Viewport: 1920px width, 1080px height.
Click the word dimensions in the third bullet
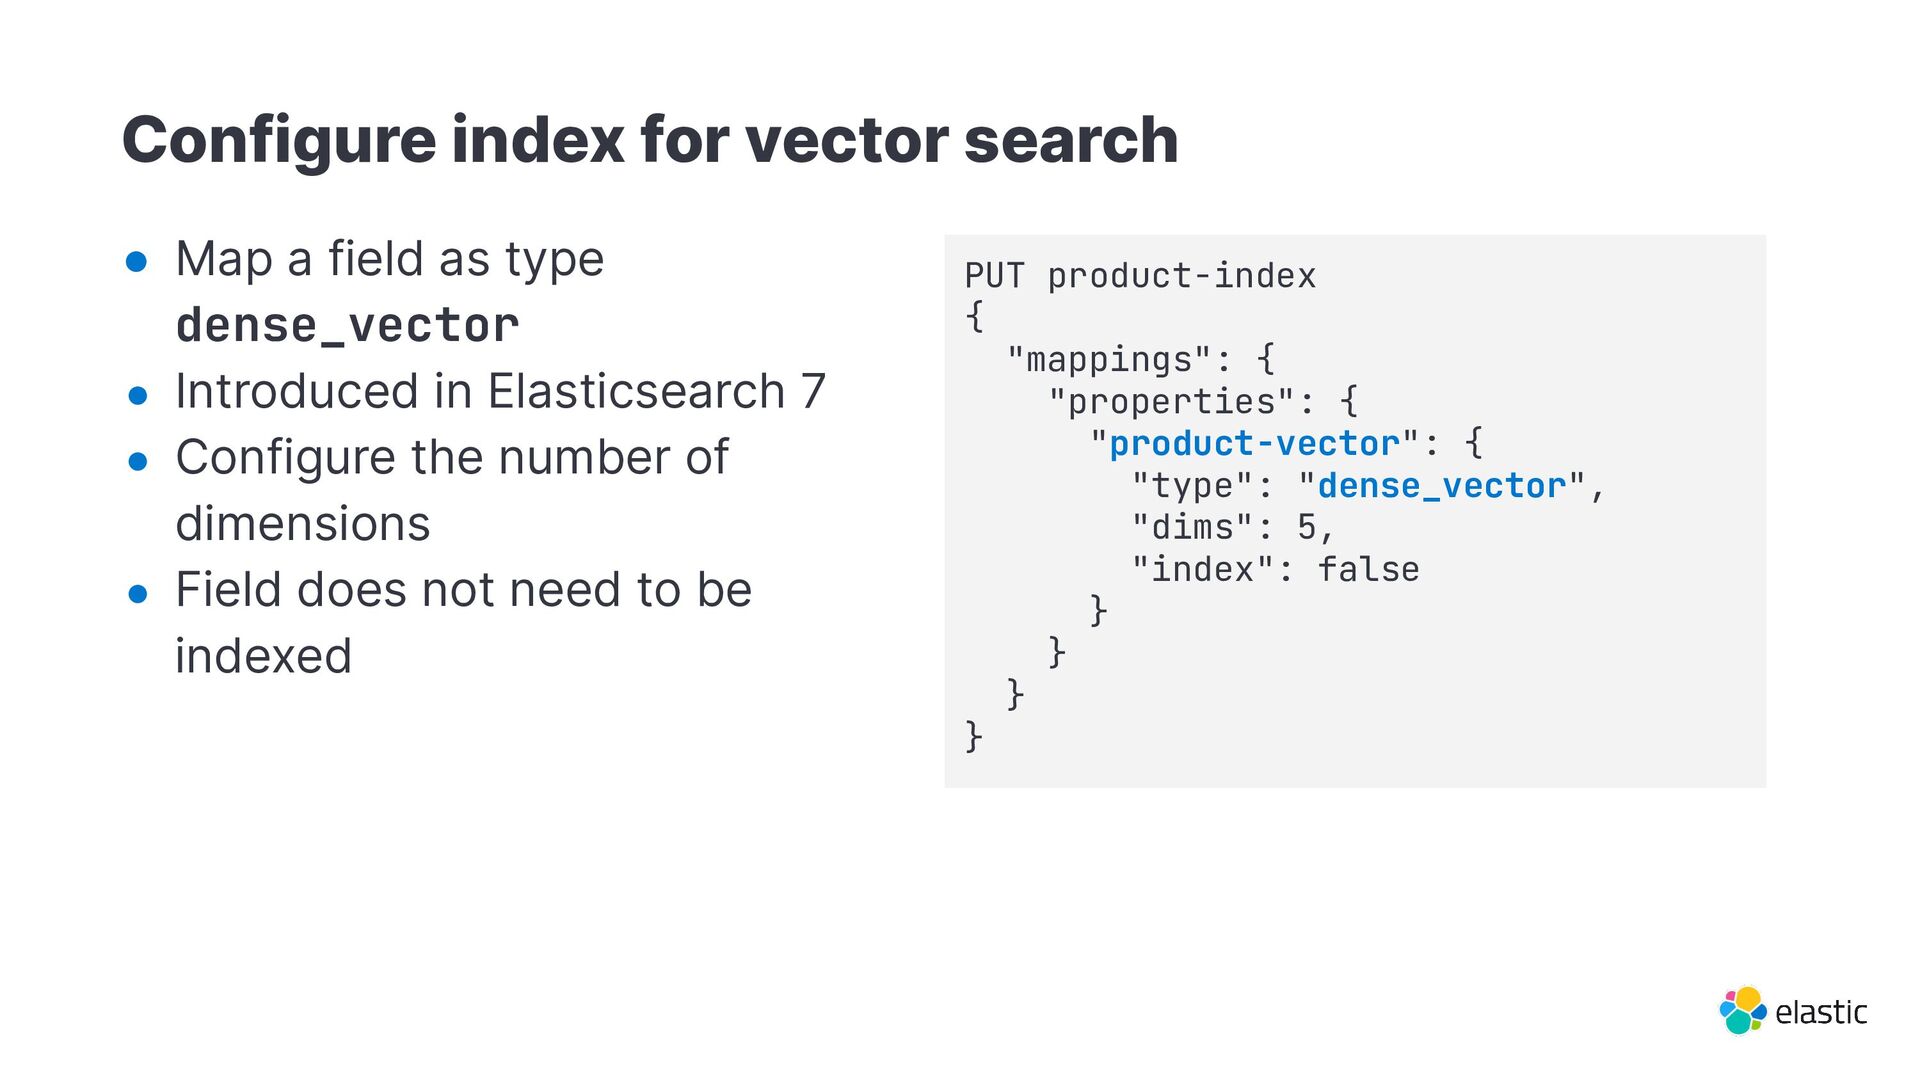(x=303, y=524)
